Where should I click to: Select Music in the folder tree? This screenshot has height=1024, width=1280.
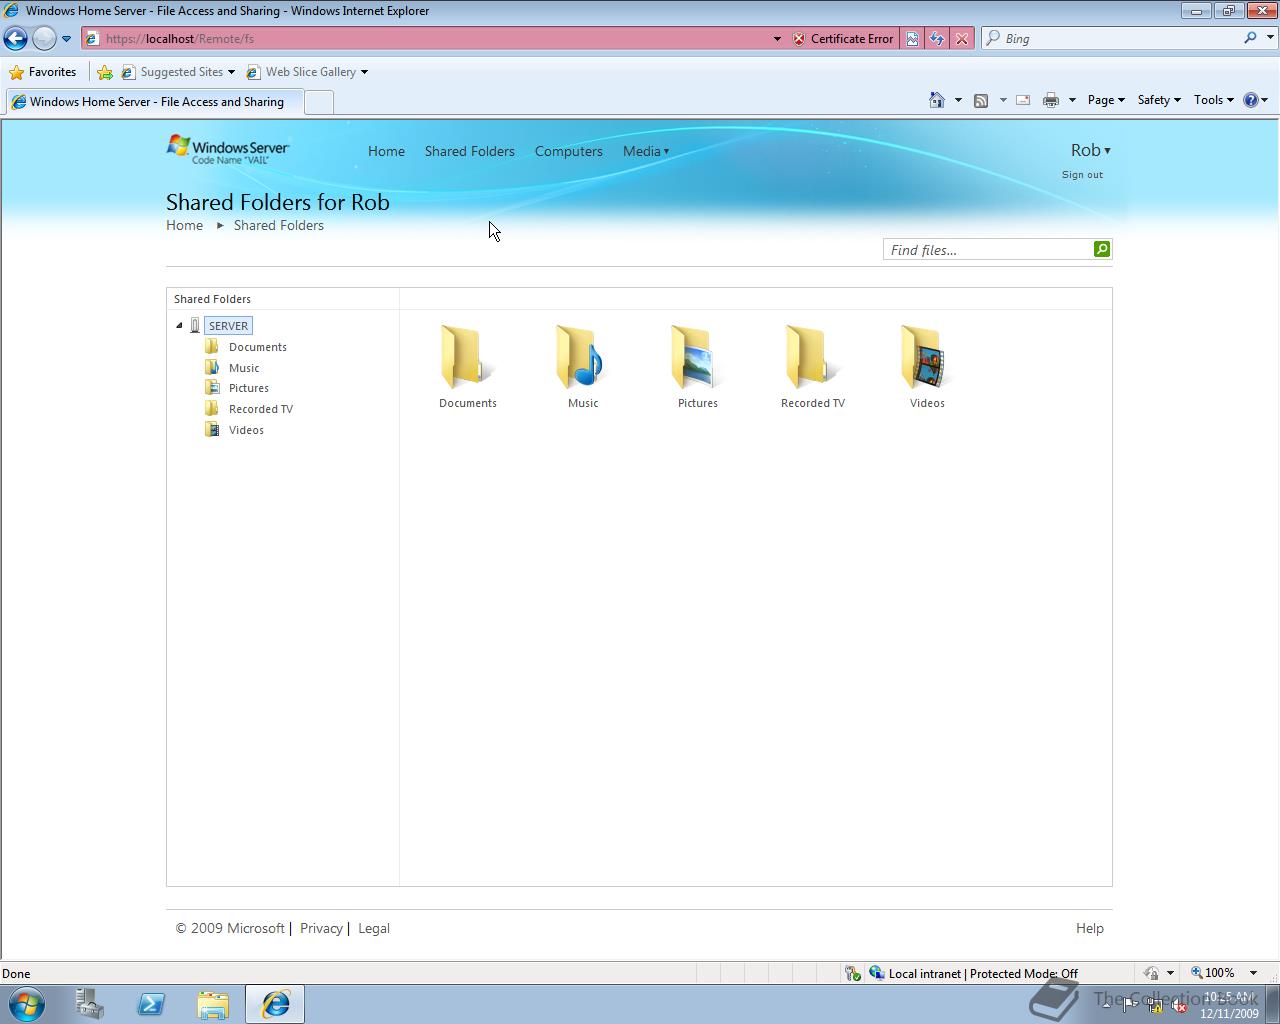coord(243,368)
